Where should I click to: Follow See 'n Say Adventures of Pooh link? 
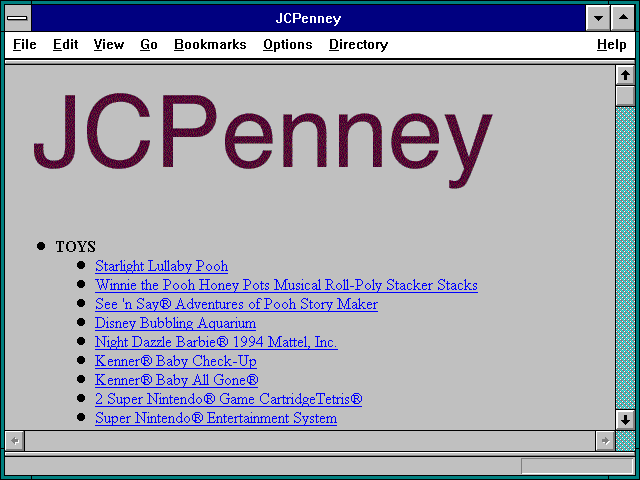236,304
